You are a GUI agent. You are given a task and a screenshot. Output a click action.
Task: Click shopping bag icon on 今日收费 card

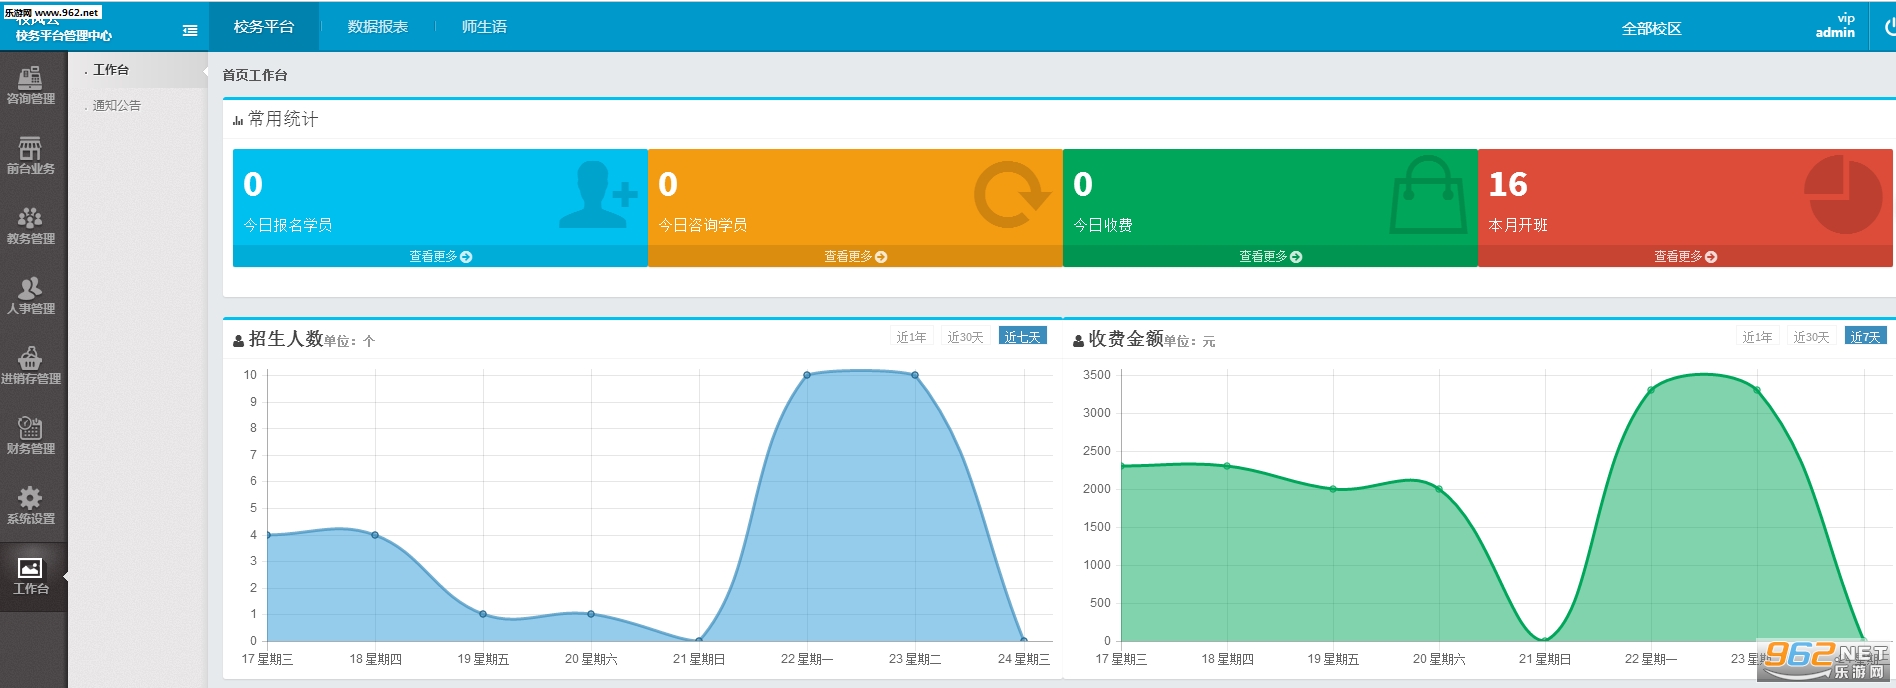click(x=1428, y=195)
